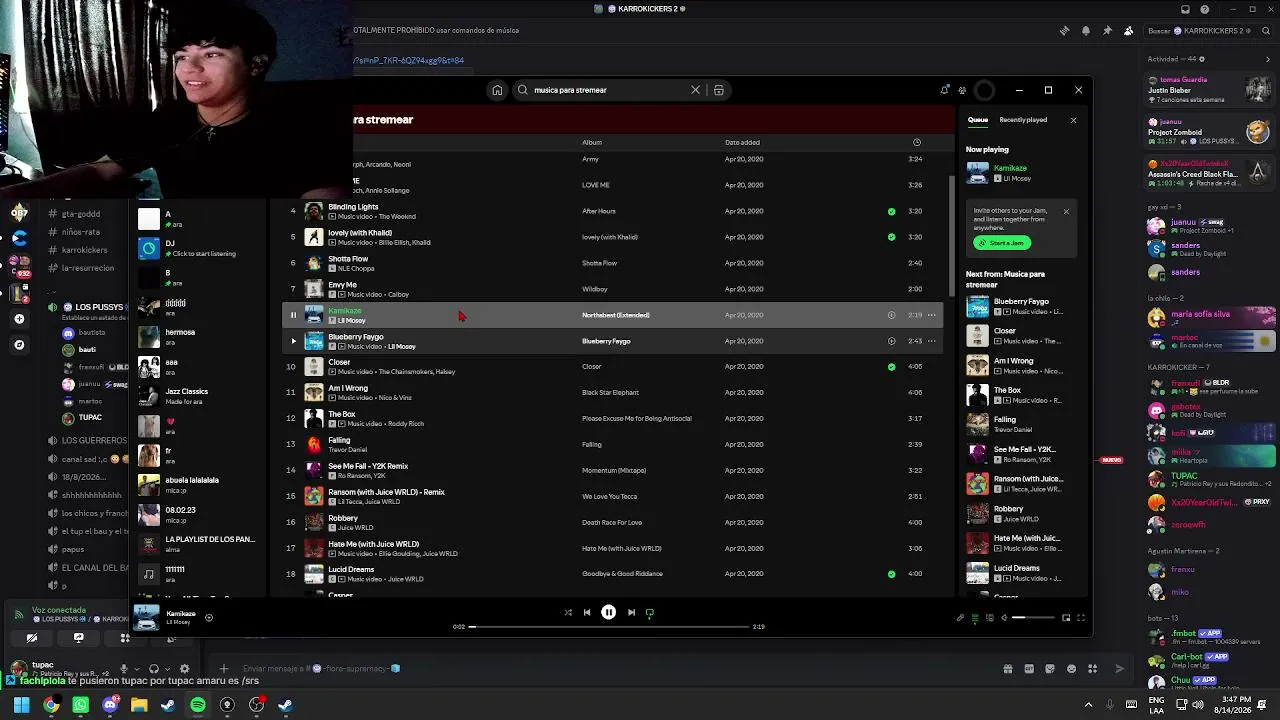Dismiss the Jam invitation card
This screenshot has height=720, width=1280.
[1066, 211]
